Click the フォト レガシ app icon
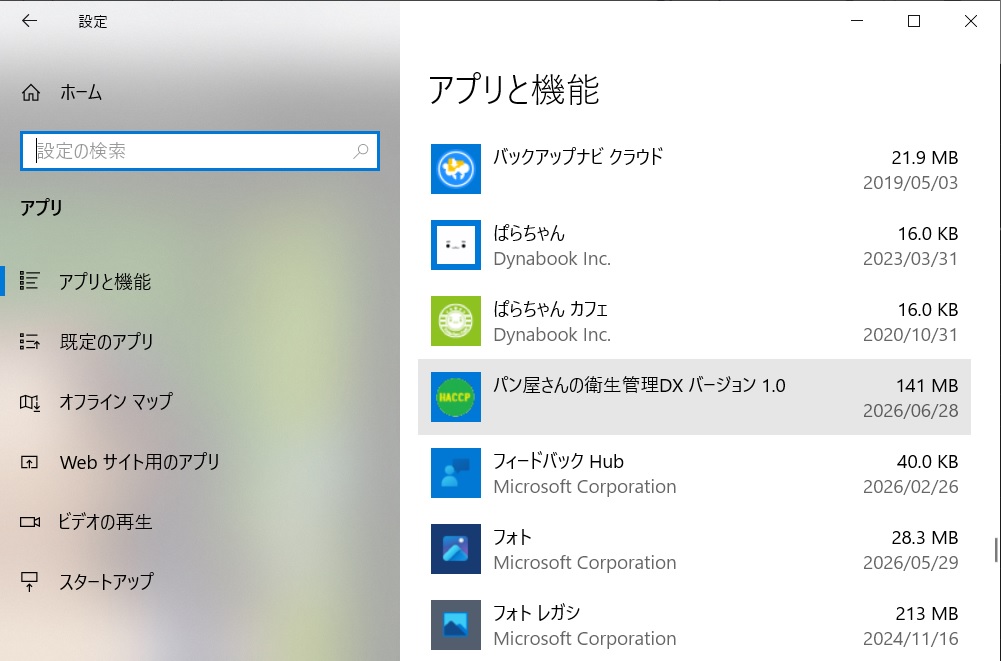Viewport: 1001px width, 661px height. pyautogui.click(x=456, y=625)
